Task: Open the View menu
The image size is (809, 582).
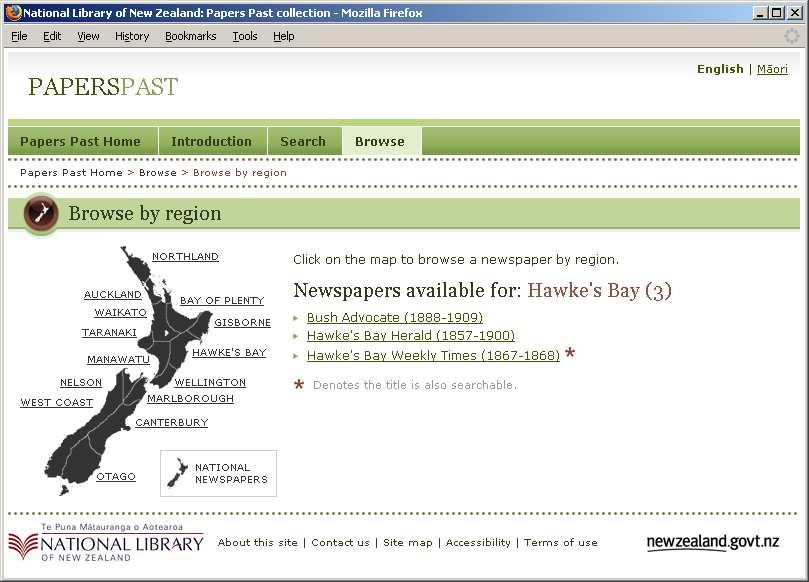Action: pyautogui.click(x=88, y=36)
